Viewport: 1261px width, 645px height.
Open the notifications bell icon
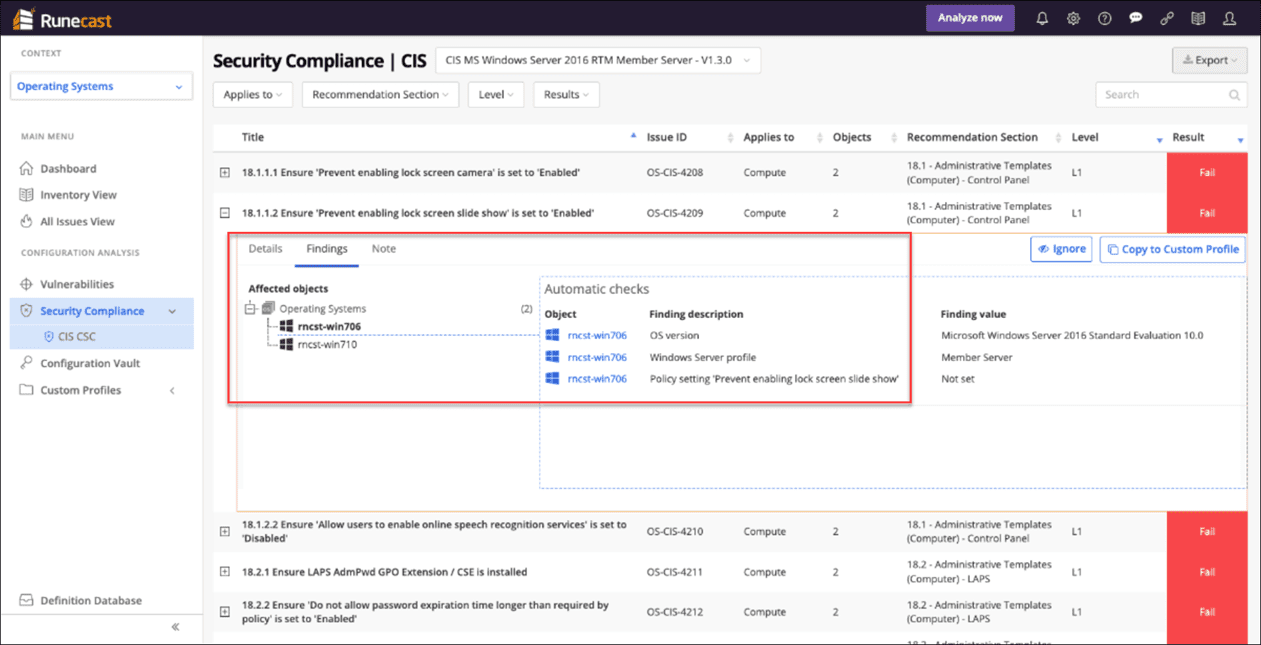(x=1042, y=18)
